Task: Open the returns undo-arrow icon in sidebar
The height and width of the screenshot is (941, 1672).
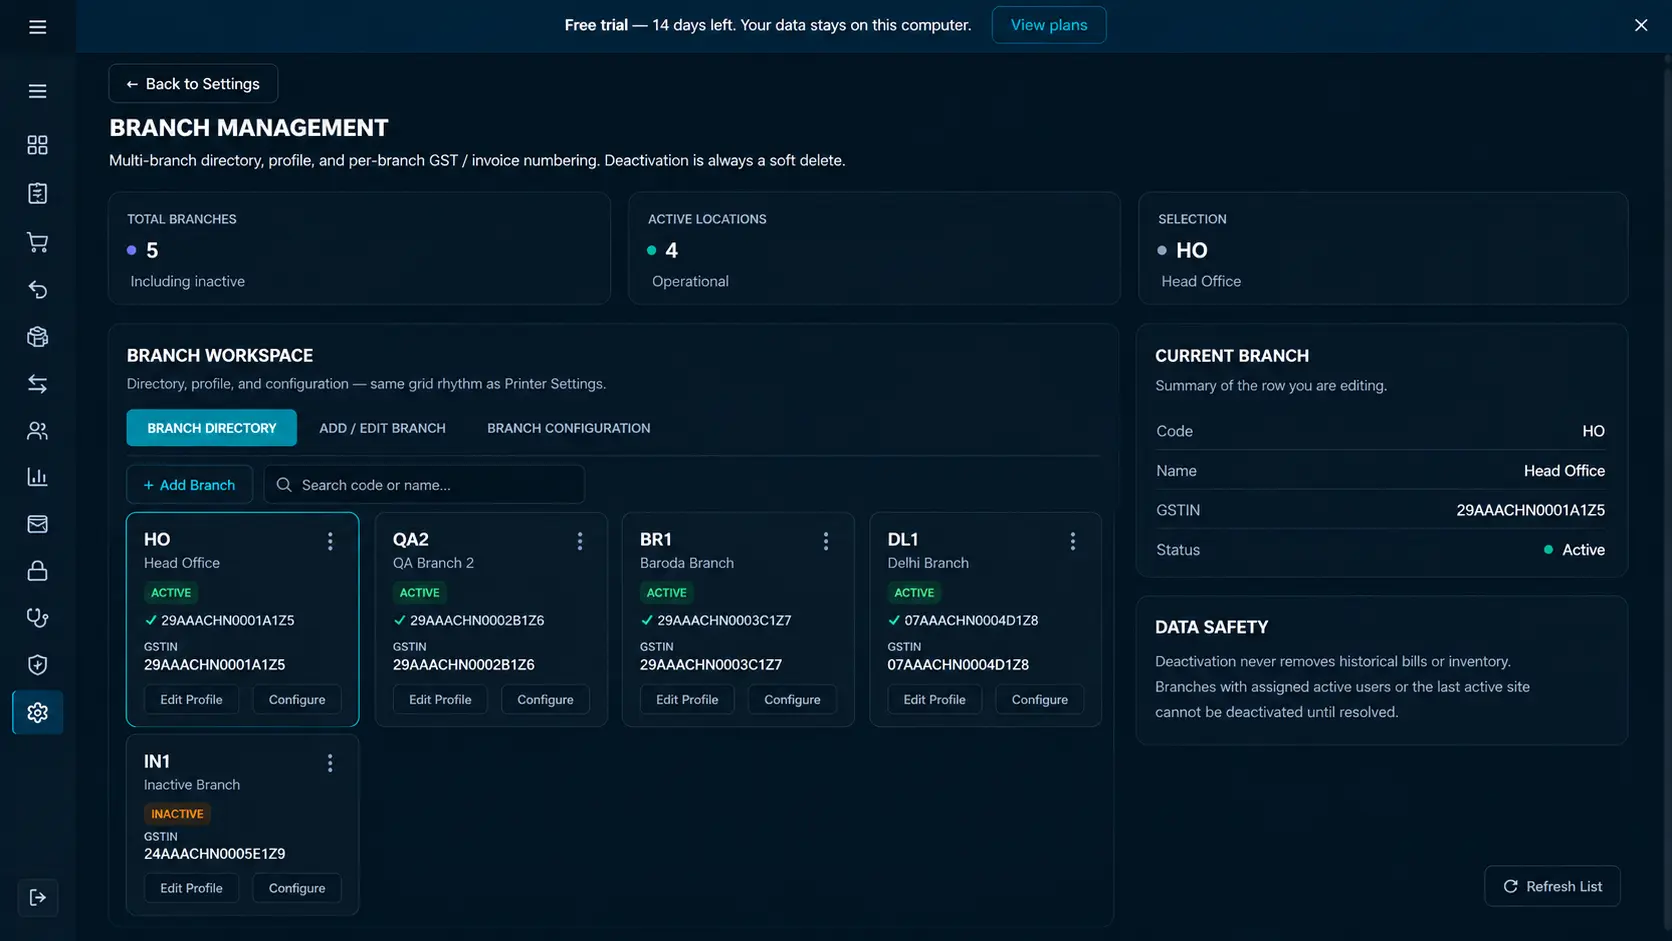Action: click(37, 290)
